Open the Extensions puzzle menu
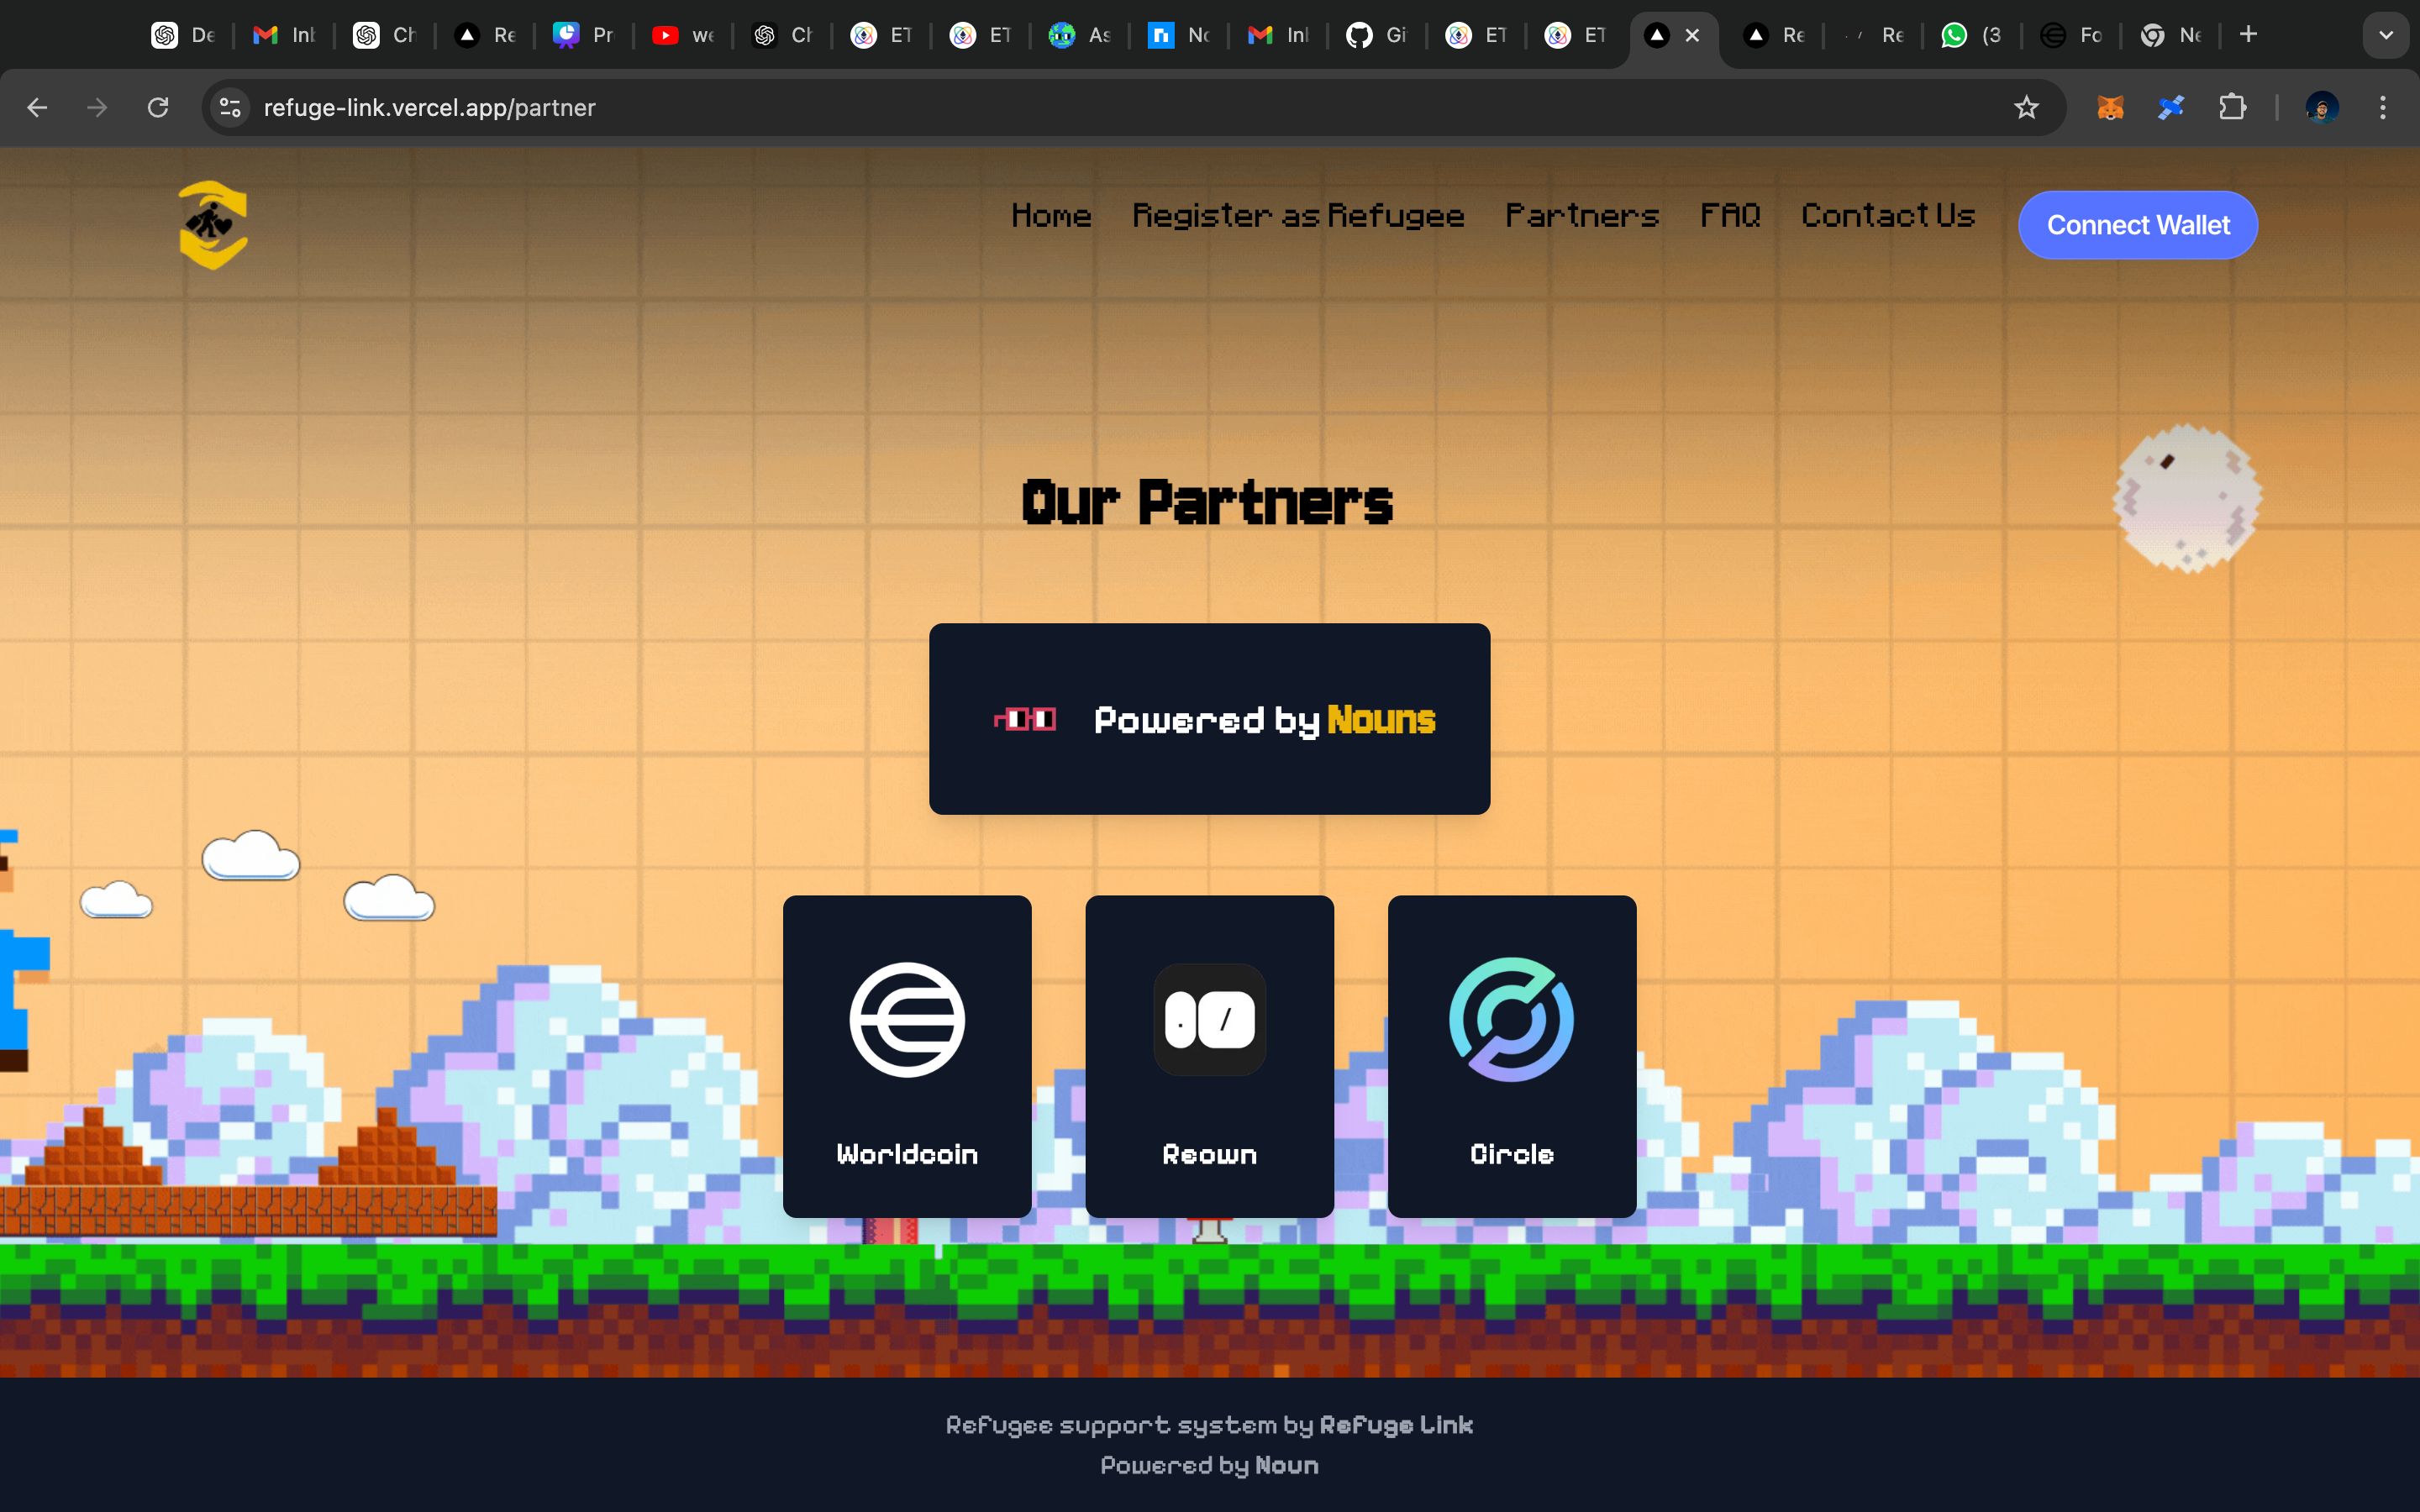 [x=2232, y=107]
